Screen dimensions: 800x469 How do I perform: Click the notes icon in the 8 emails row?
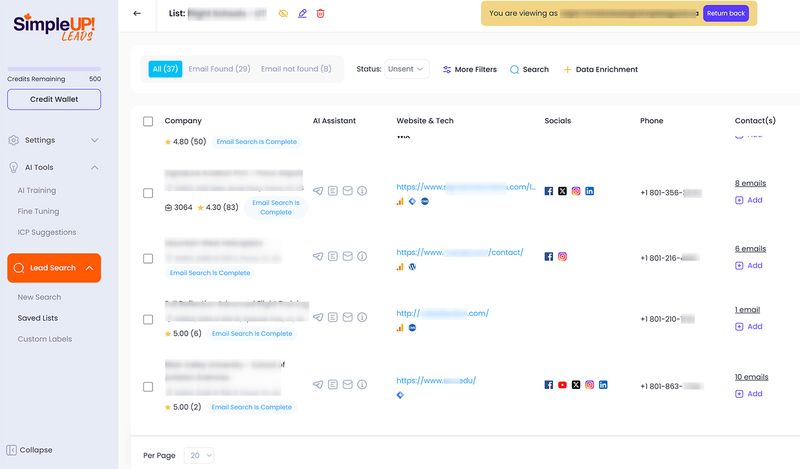click(333, 191)
